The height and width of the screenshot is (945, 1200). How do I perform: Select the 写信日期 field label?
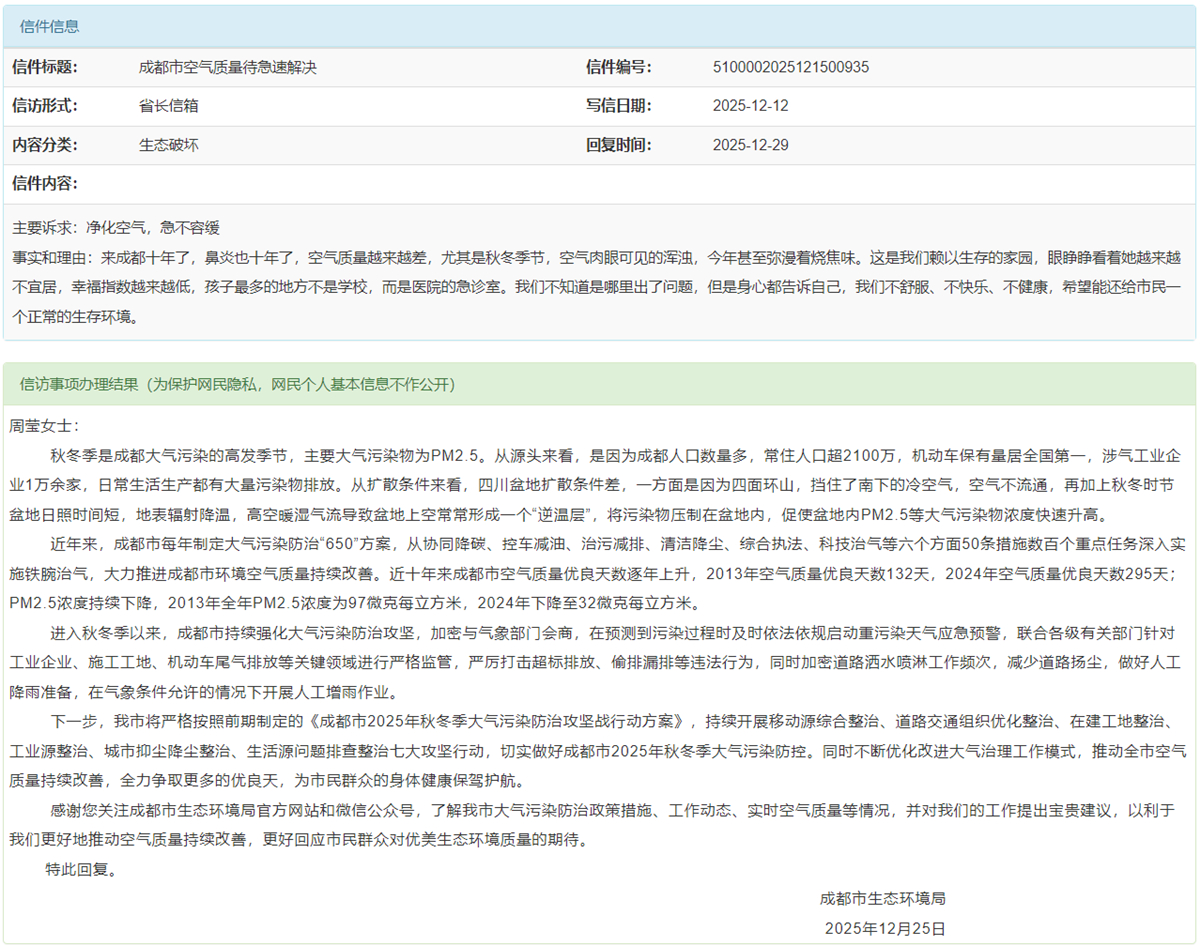coord(619,106)
